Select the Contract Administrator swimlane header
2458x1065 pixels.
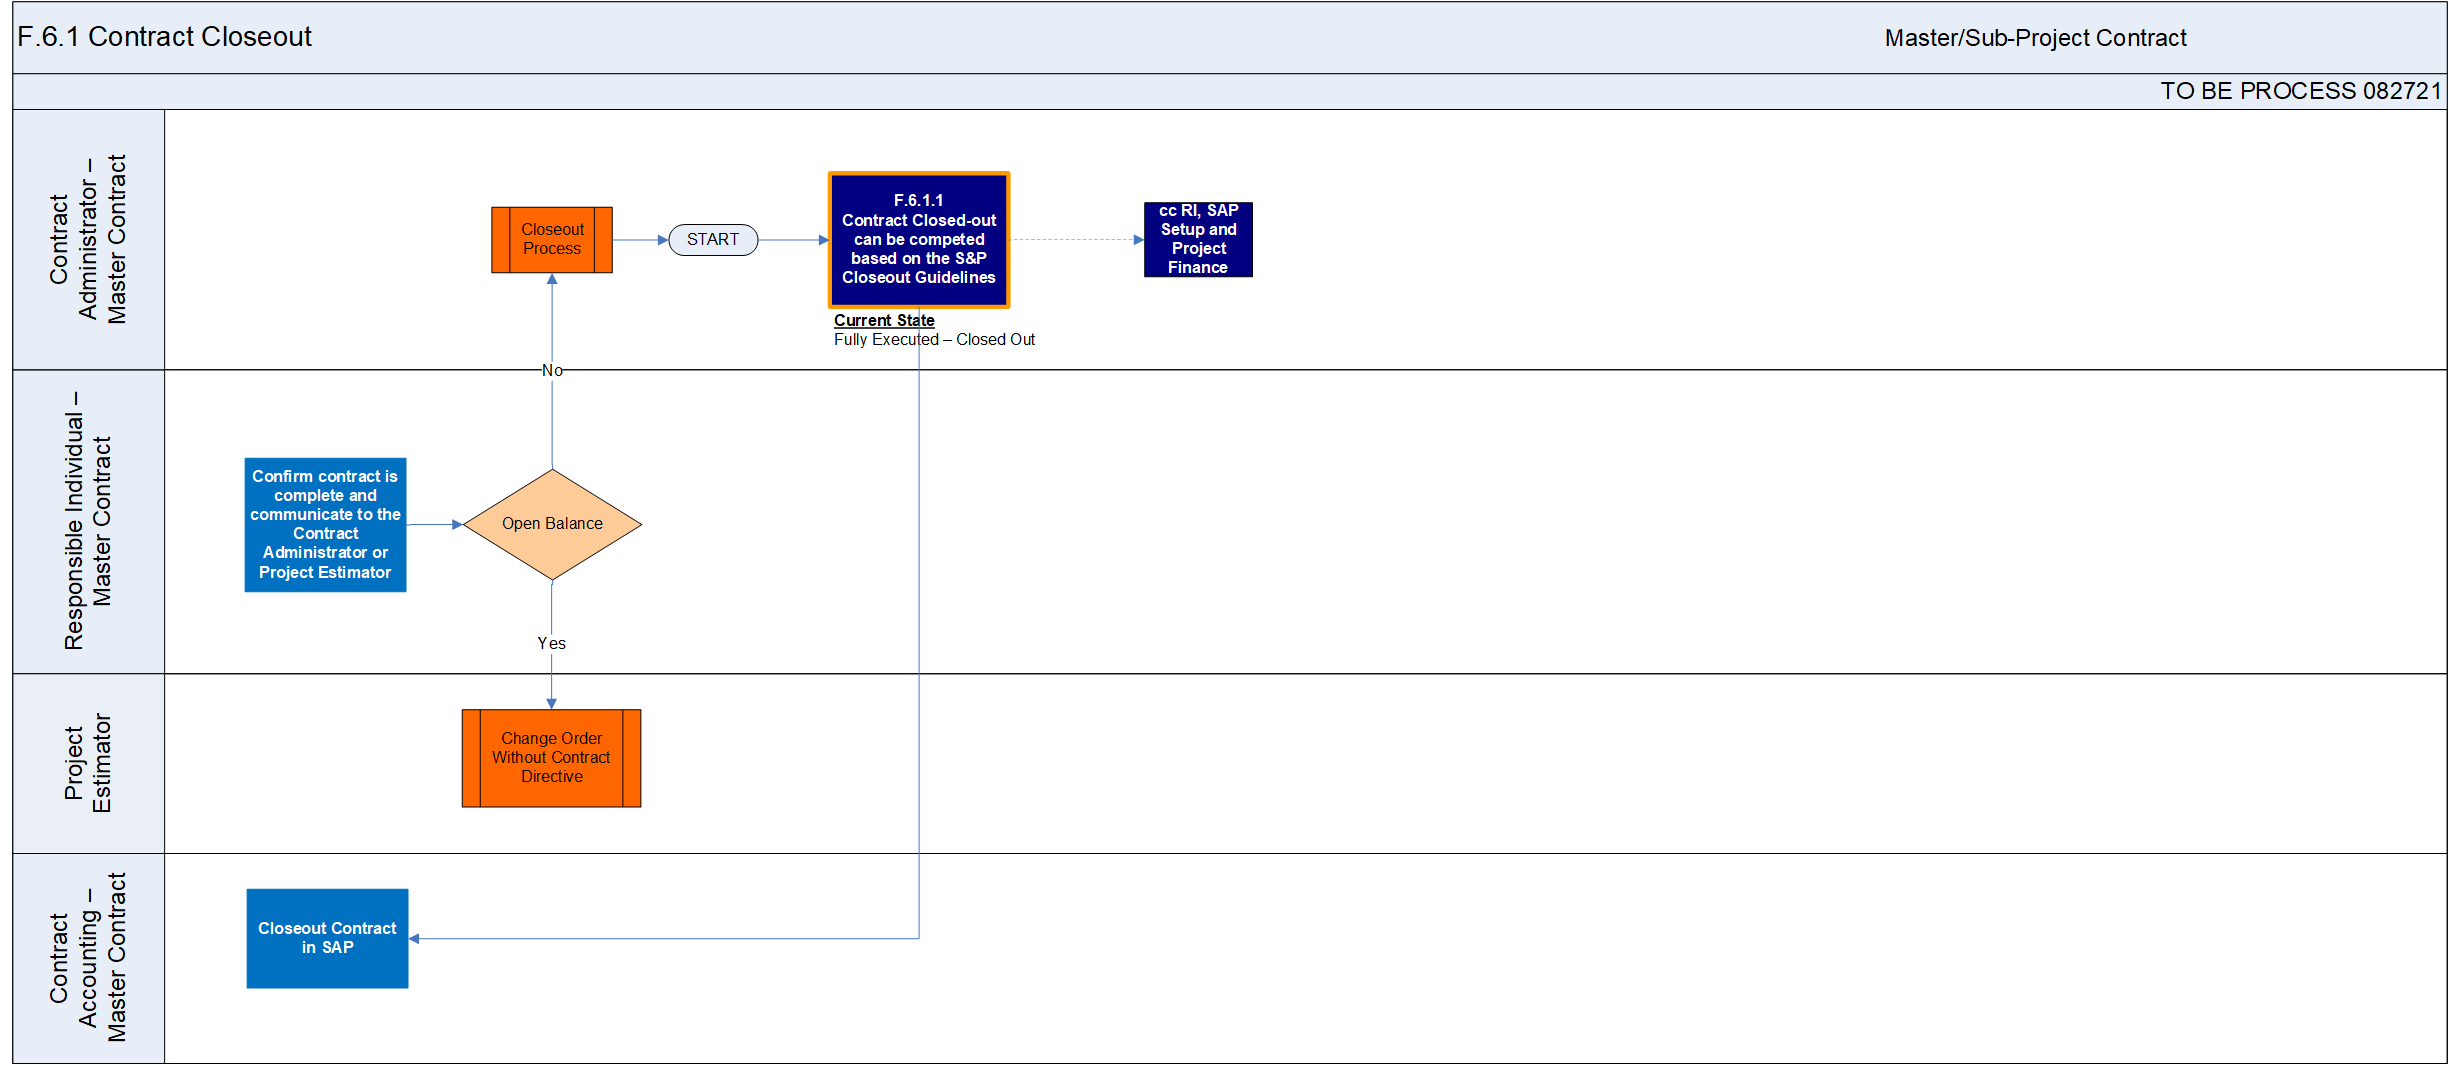[x=88, y=240]
